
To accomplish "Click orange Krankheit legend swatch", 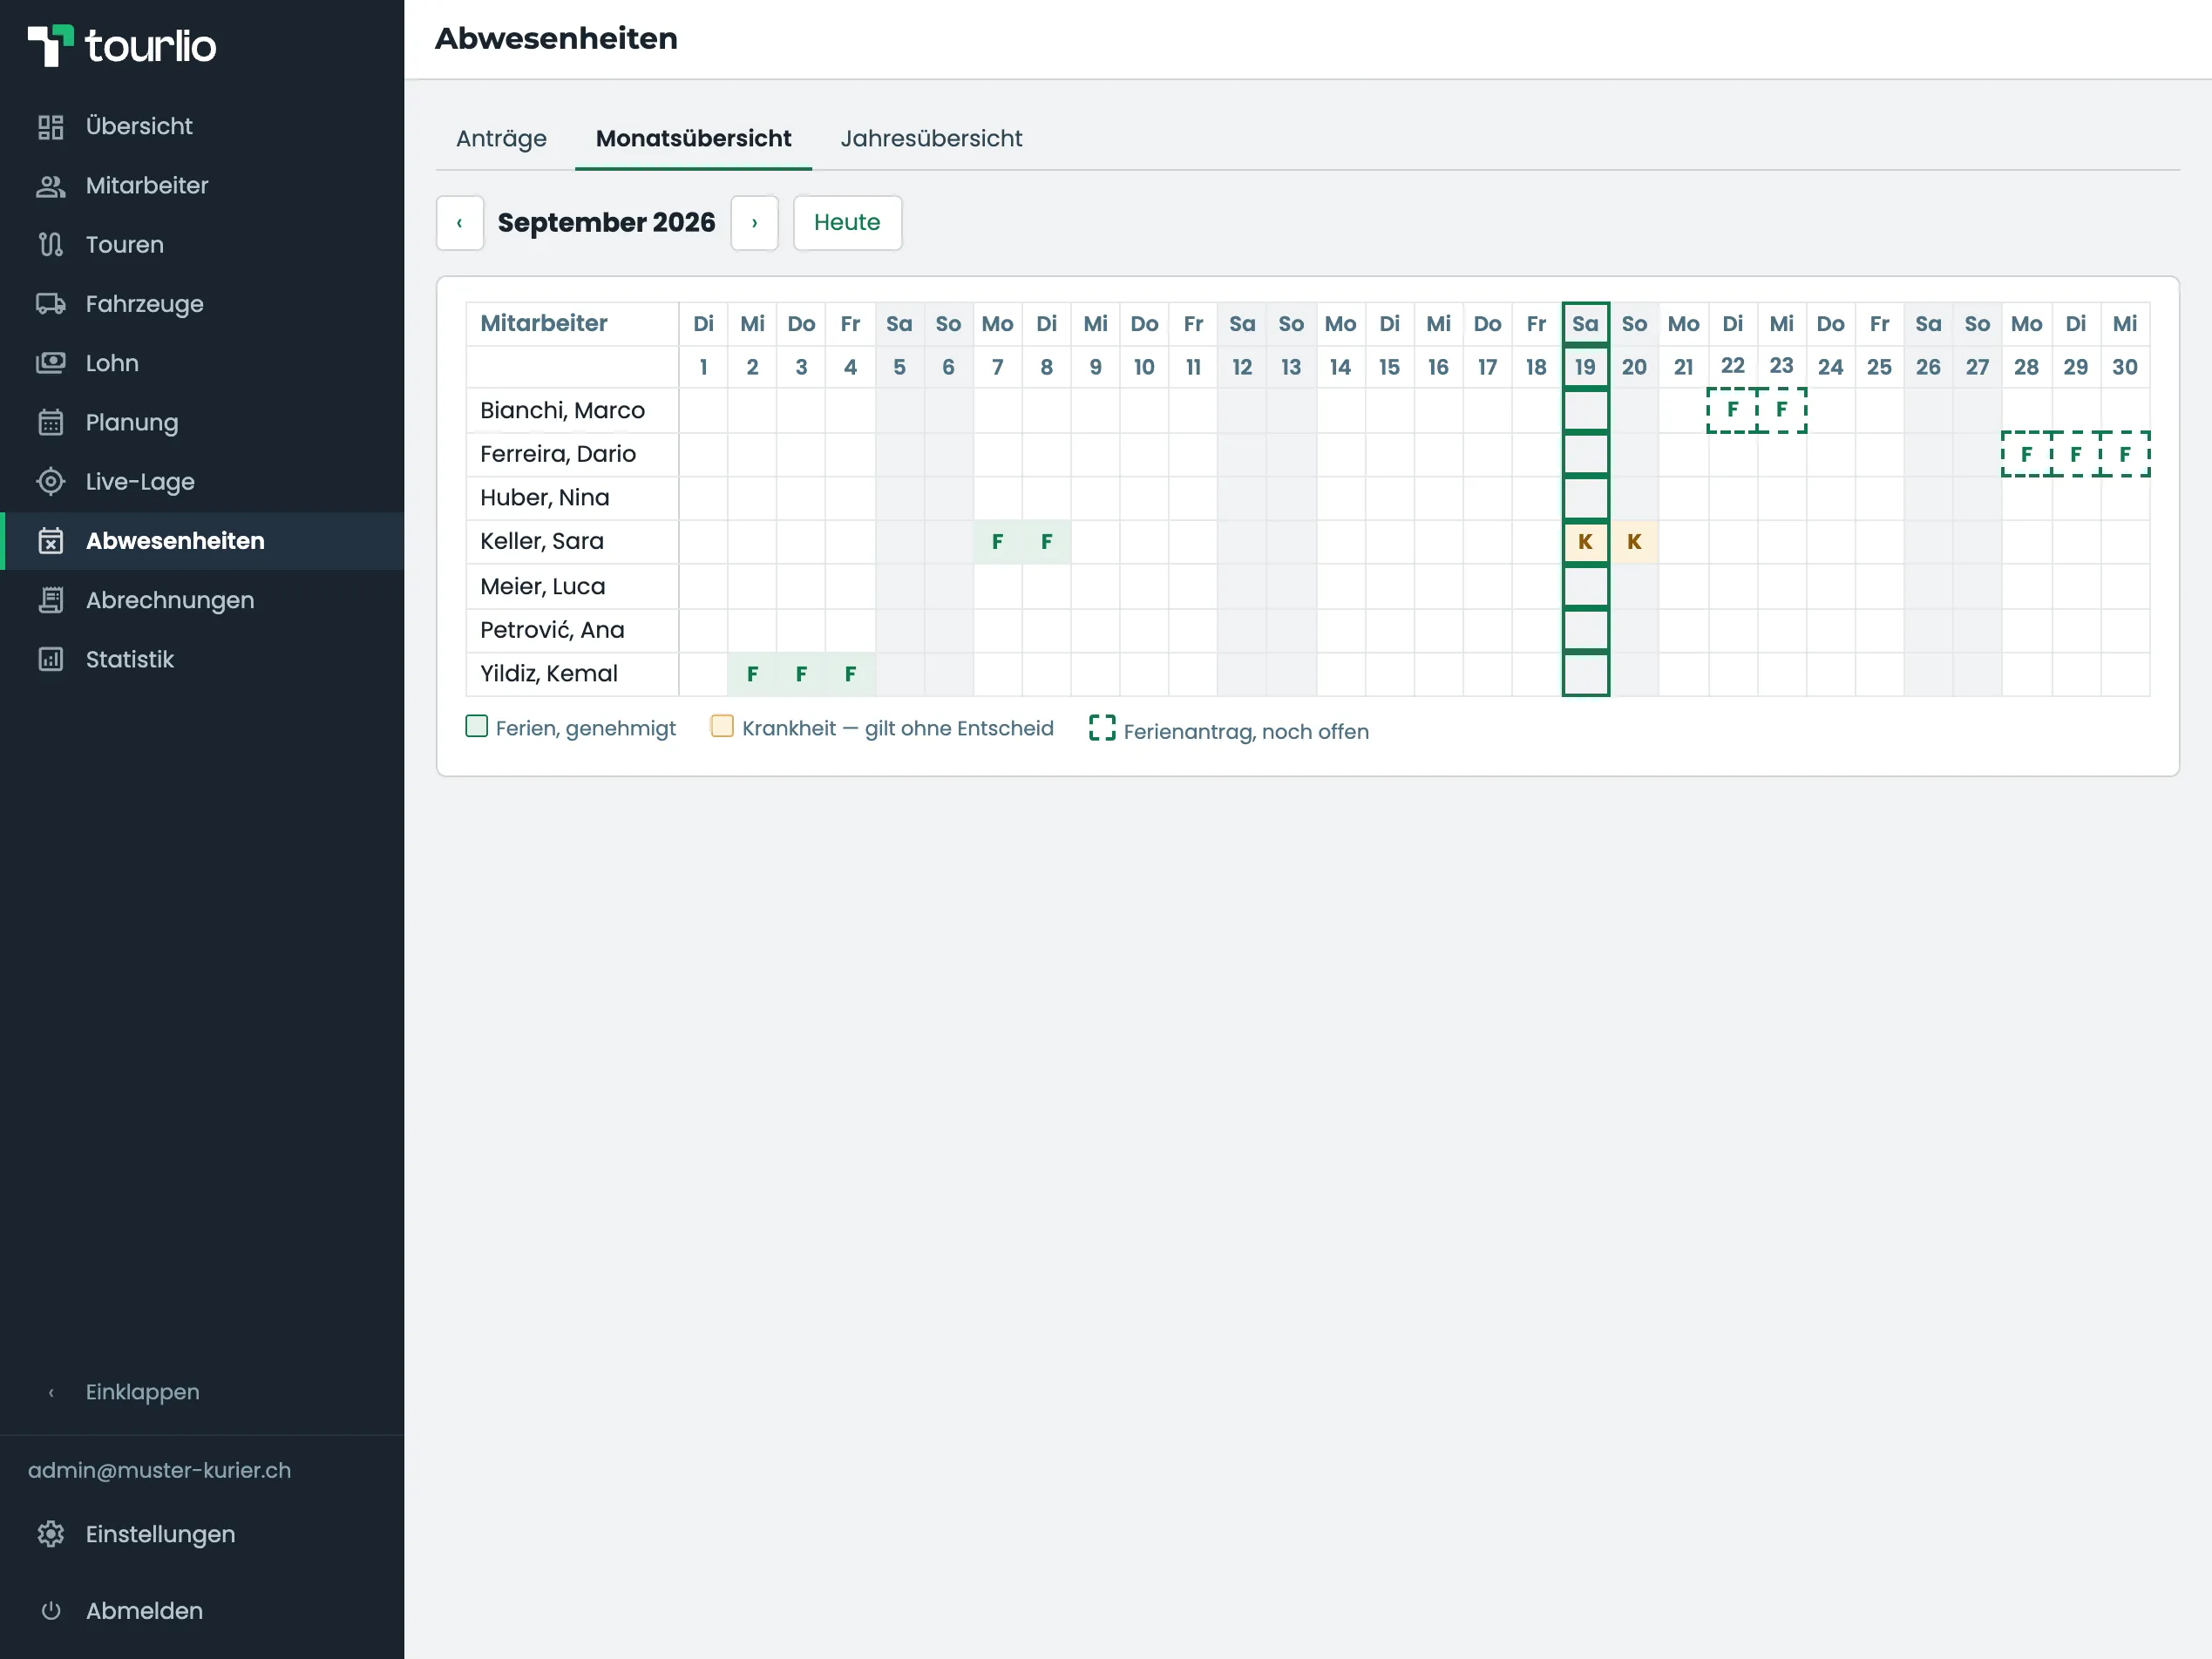I will pos(722,726).
